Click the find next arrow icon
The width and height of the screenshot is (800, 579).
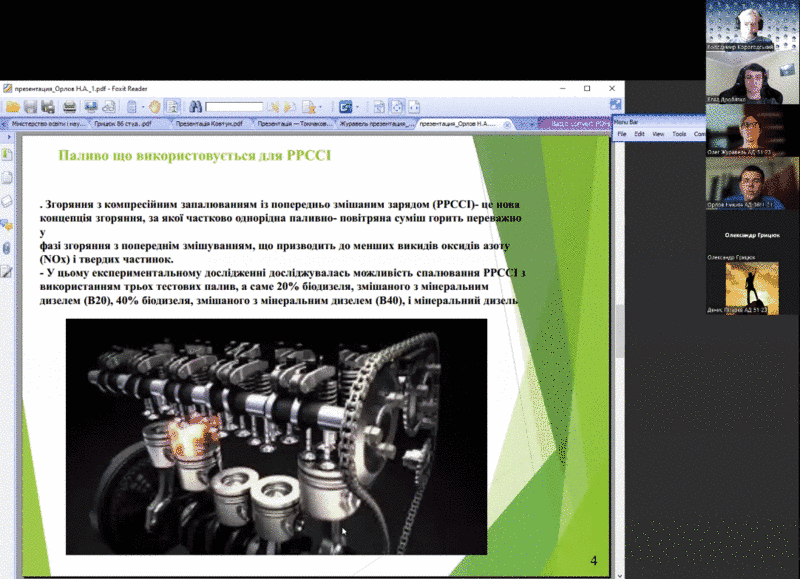(x=290, y=107)
